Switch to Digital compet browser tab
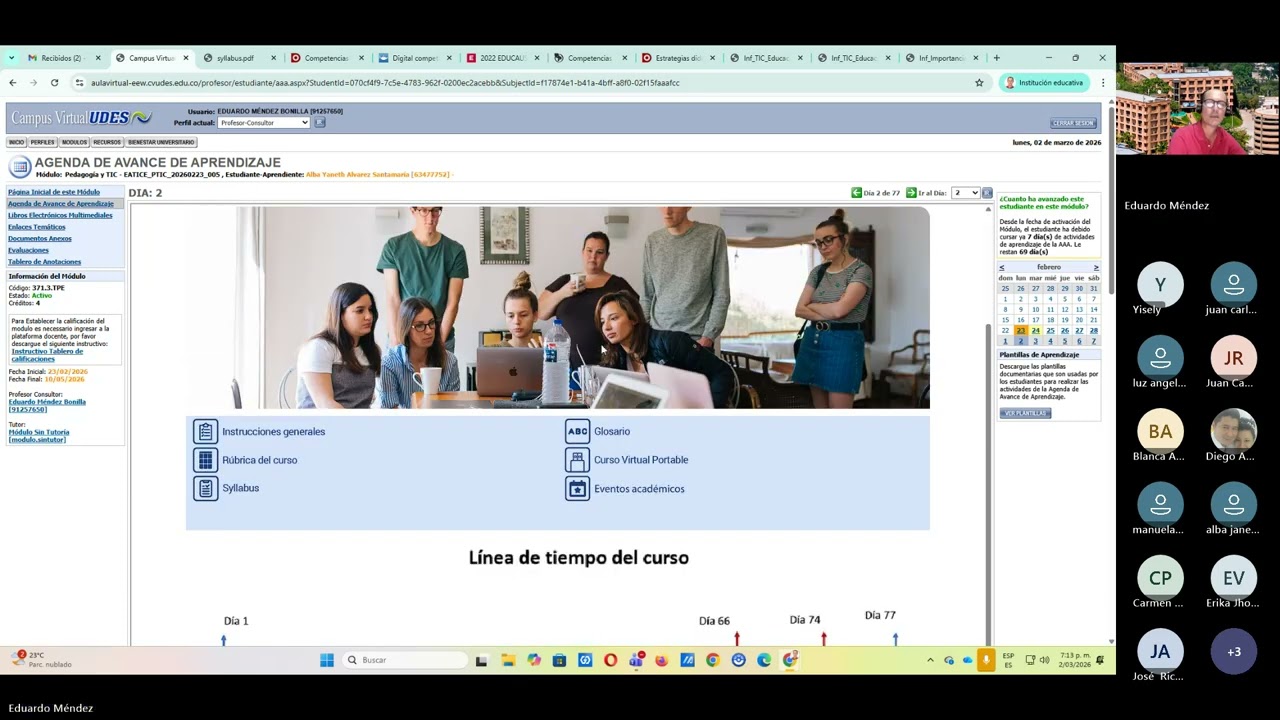The height and width of the screenshot is (720, 1280). point(414,58)
